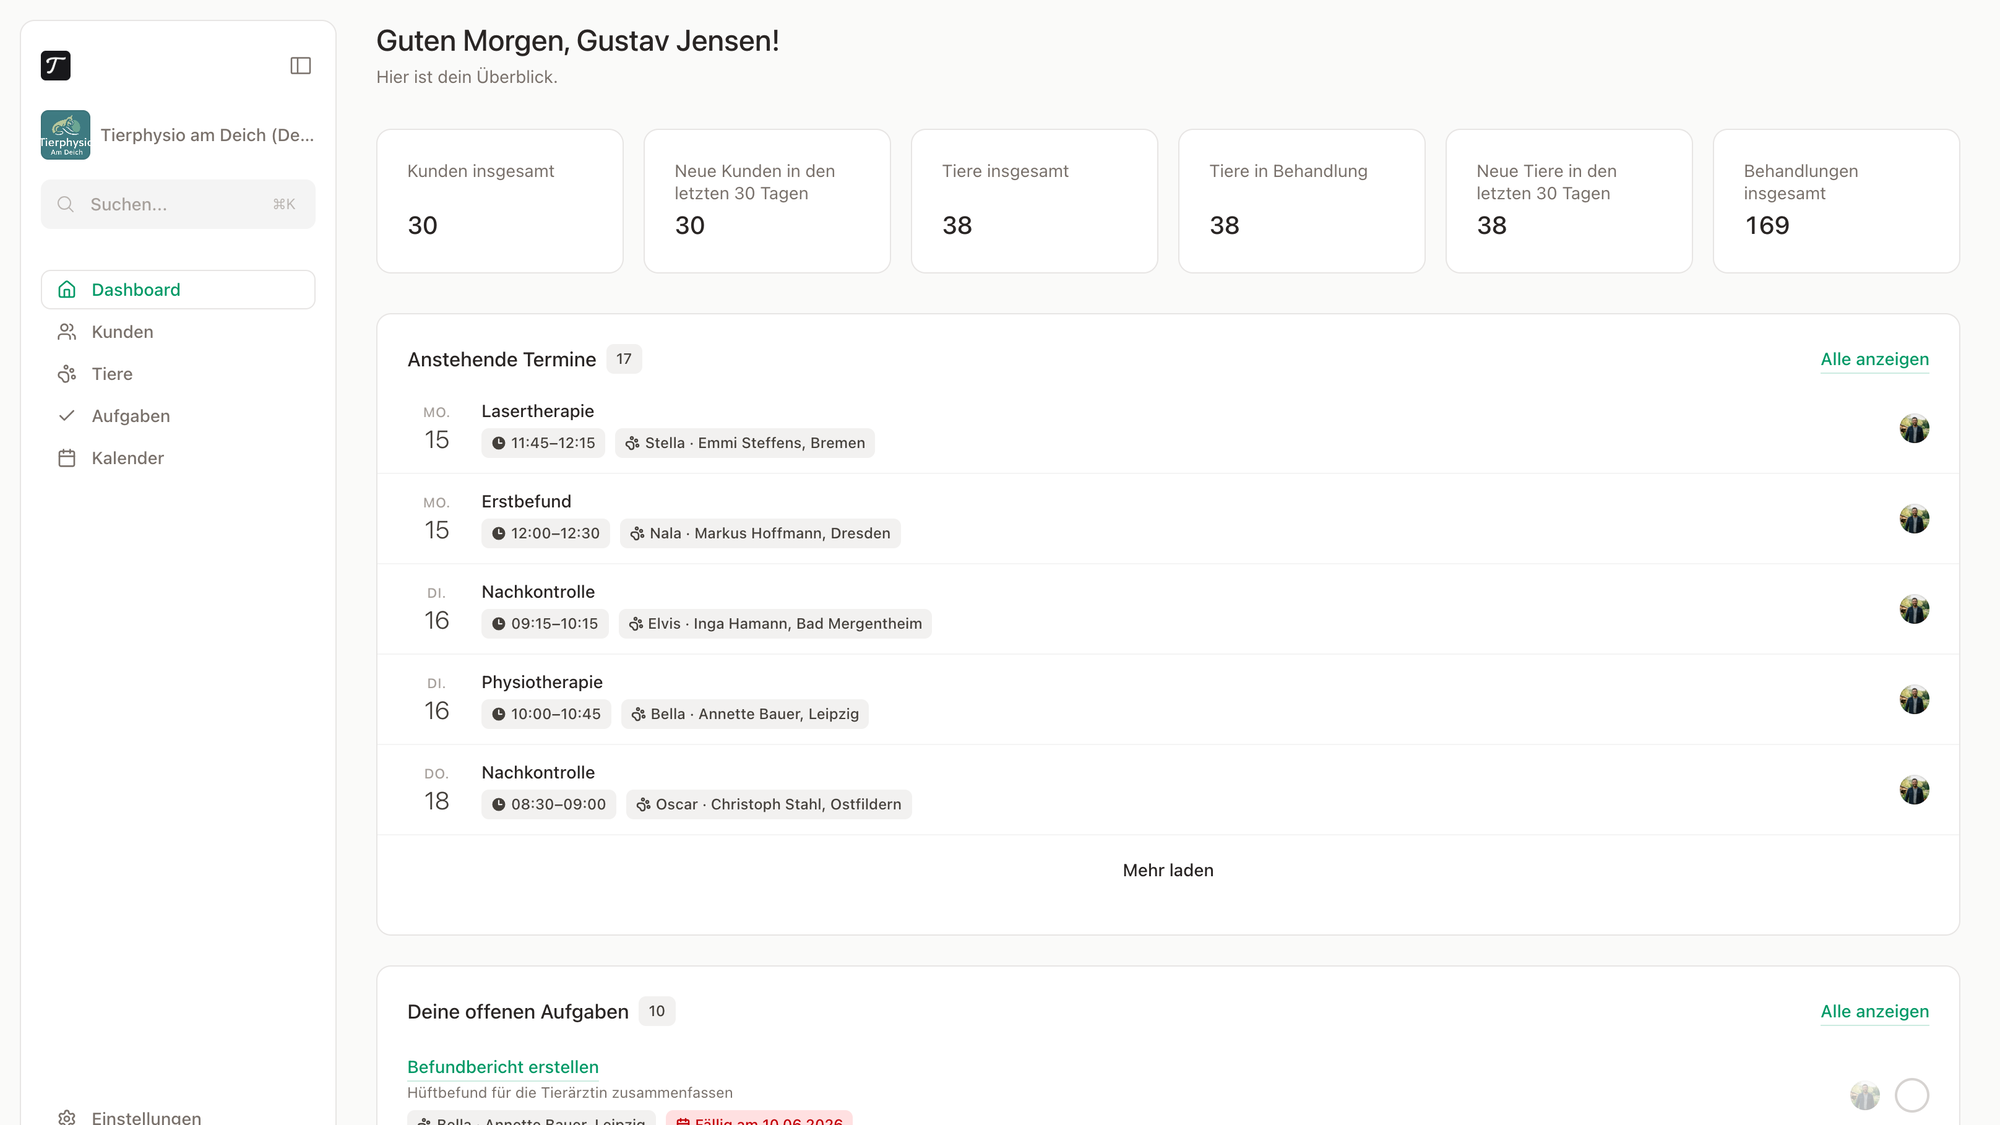Viewport: 2000px width, 1125px height.
Task: Click the Dashboard home icon
Action: click(x=67, y=290)
